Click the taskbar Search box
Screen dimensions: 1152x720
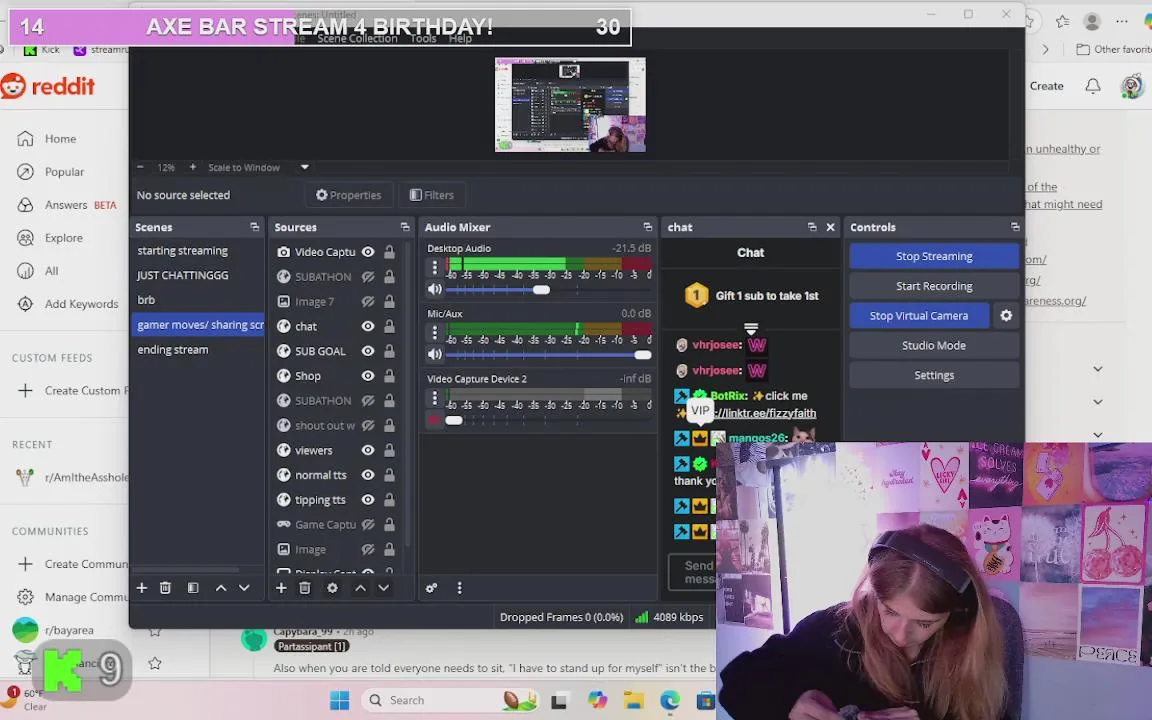(448, 700)
